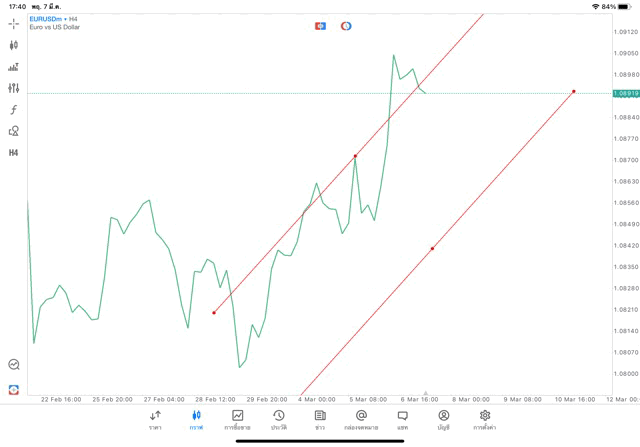
Task: Tap the red-blue trade panel icon at bottom left
Action: tap(13, 389)
